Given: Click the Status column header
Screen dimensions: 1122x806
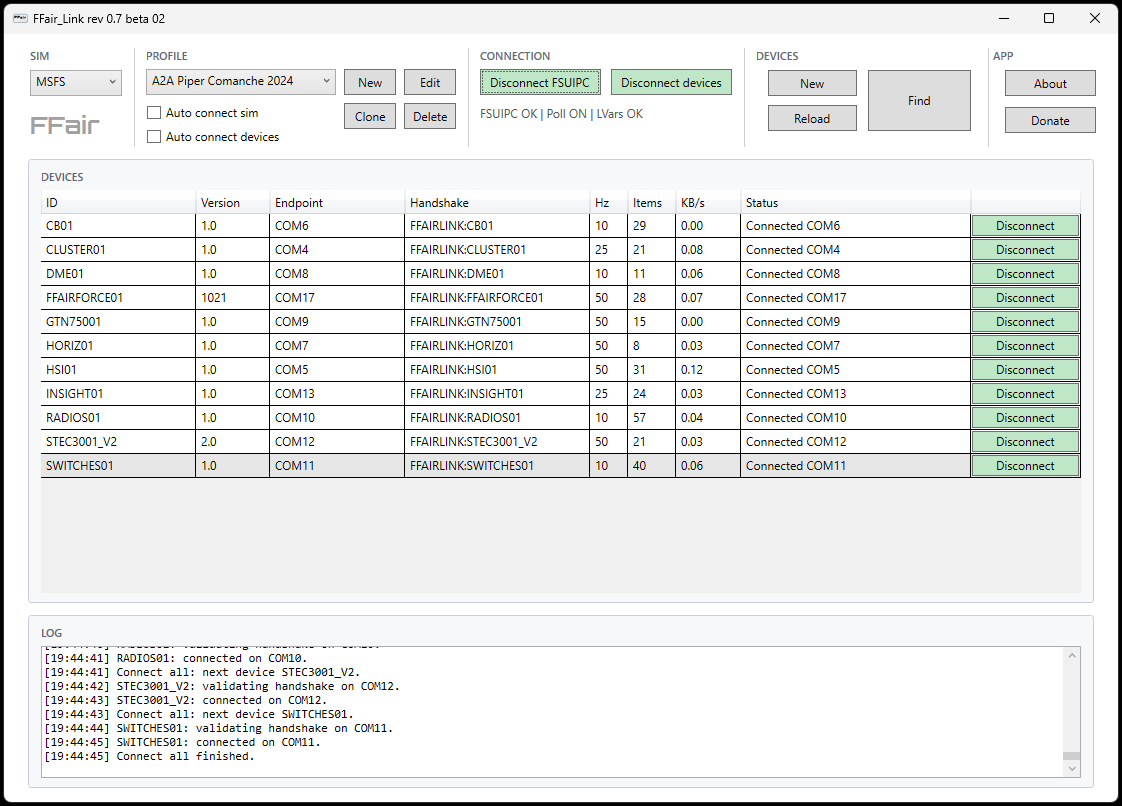Looking at the screenshot, I should pos(856,203).
